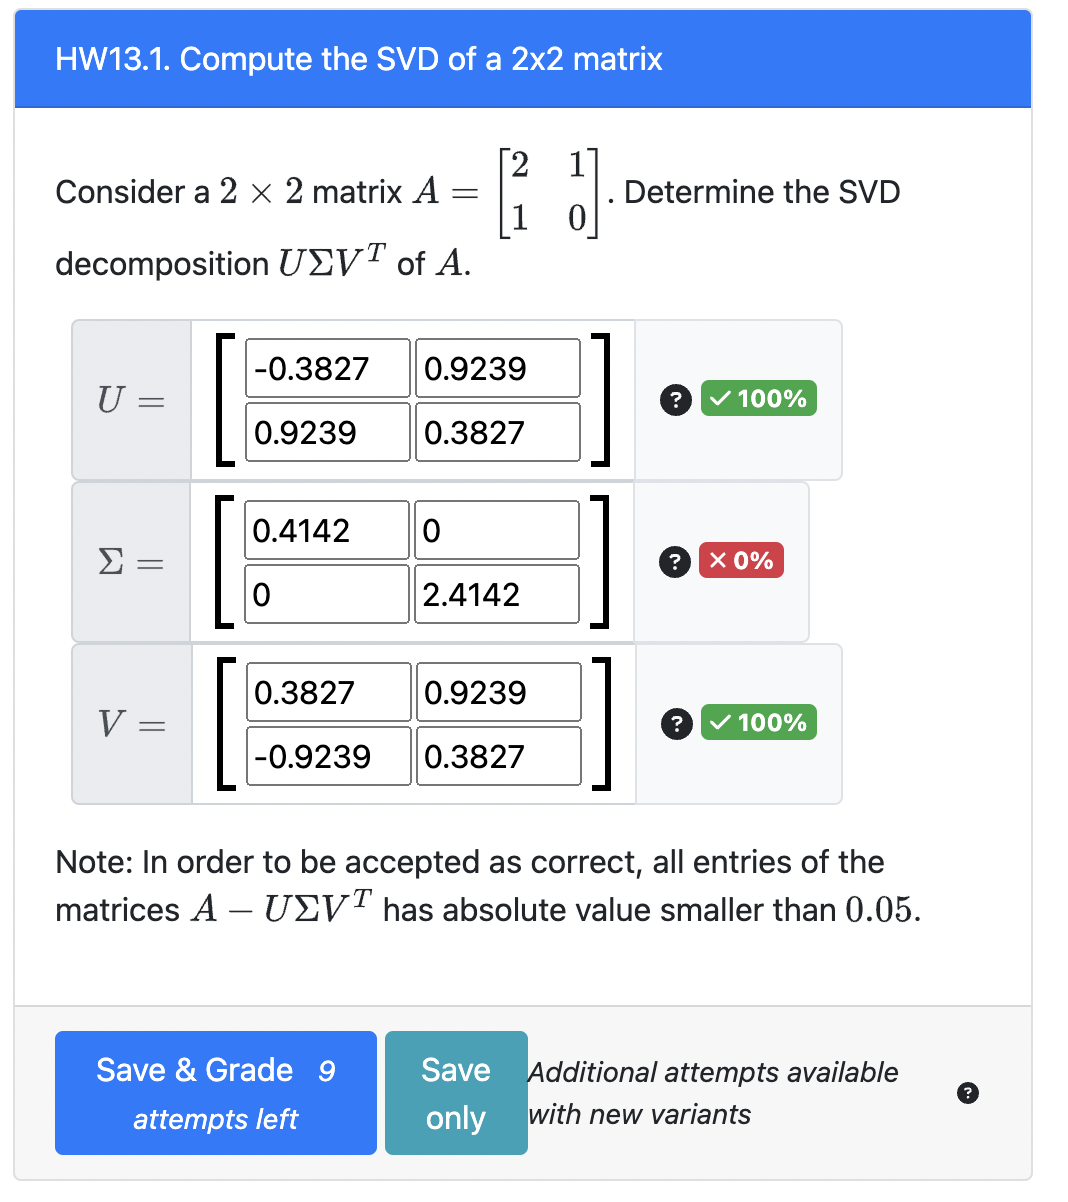
Task: Click the 2.4142 entry of Sigma
Action: point(497,593)
